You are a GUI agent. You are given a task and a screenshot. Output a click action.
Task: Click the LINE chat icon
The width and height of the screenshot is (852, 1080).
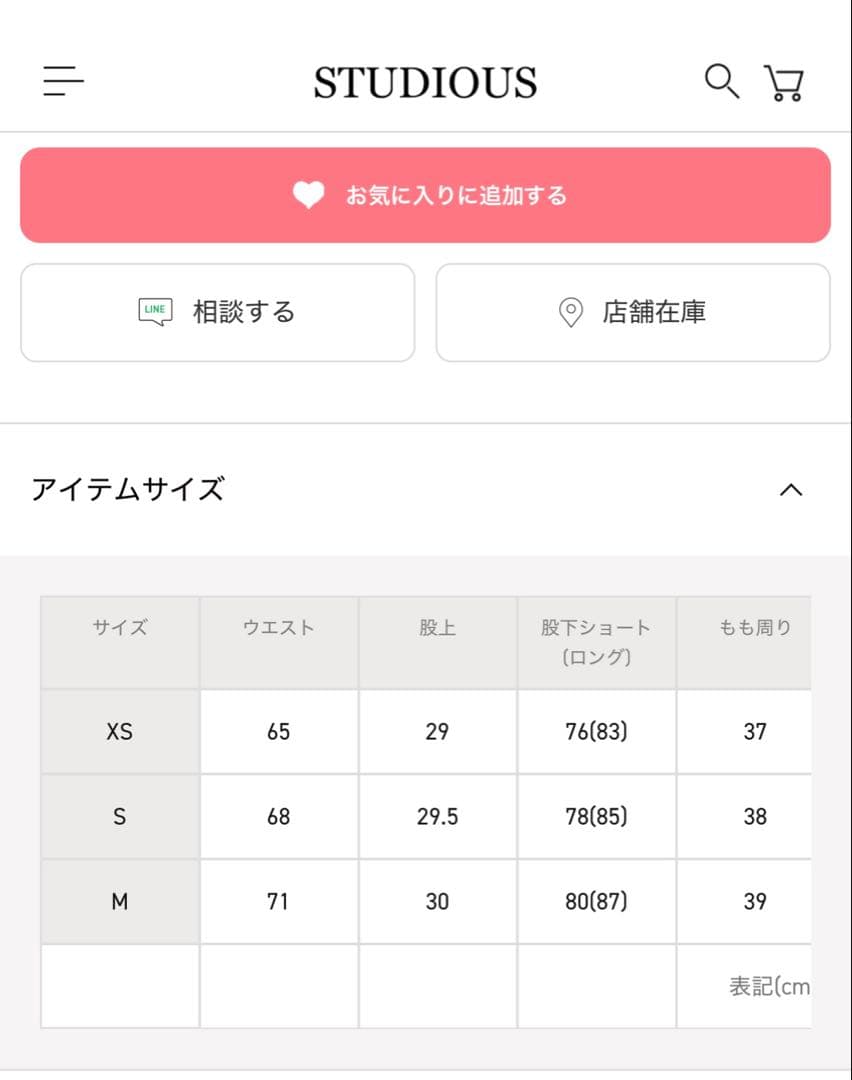click(x=155, y=312)
